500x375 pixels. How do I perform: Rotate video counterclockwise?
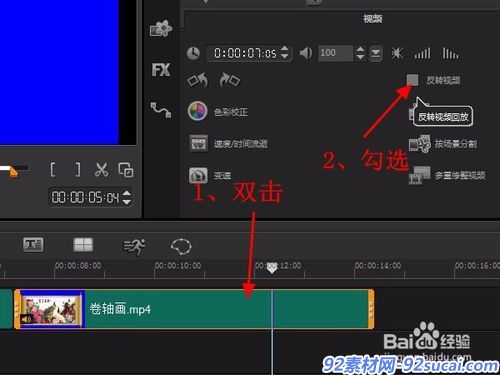pos(198,80)
